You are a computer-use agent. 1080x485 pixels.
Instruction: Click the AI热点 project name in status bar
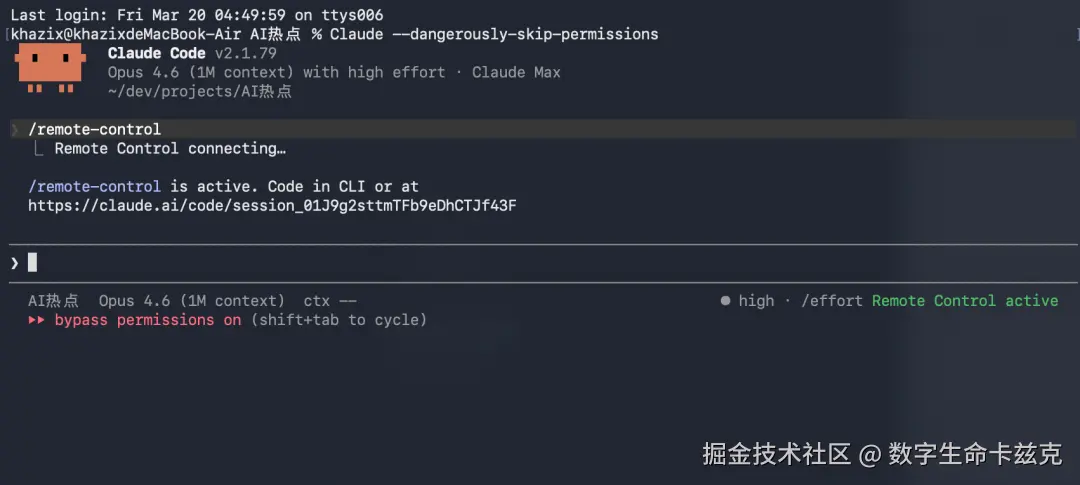tap(53, 301)
